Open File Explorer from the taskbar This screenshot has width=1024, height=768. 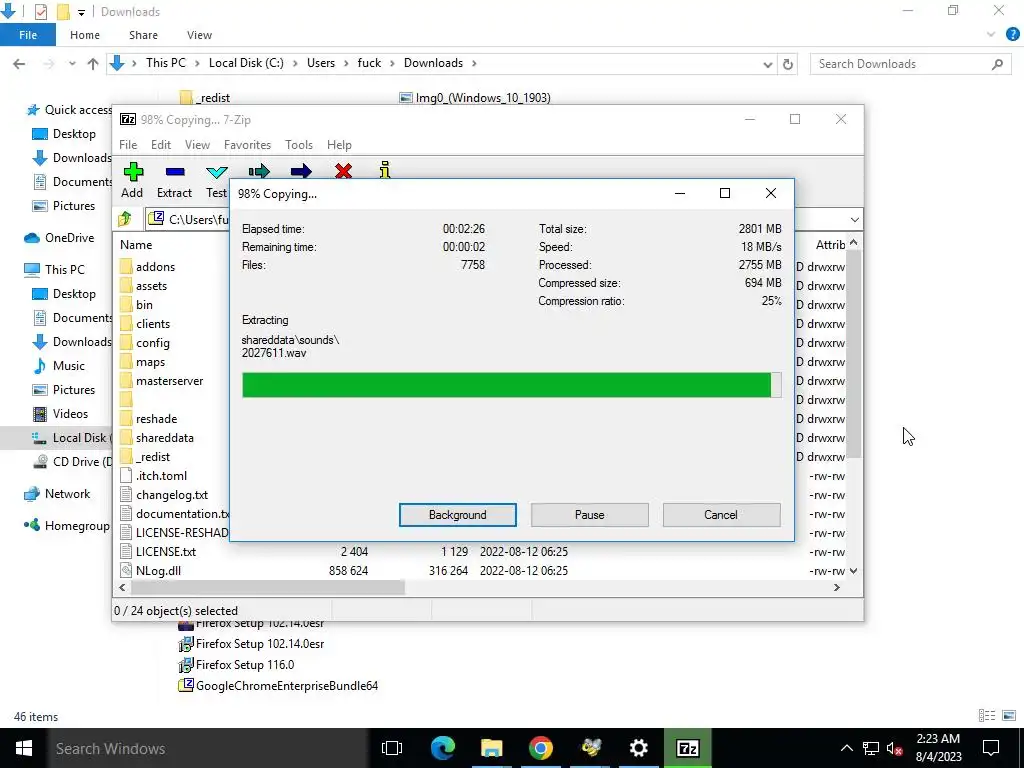pyautogui.click(x=492, y=748)
